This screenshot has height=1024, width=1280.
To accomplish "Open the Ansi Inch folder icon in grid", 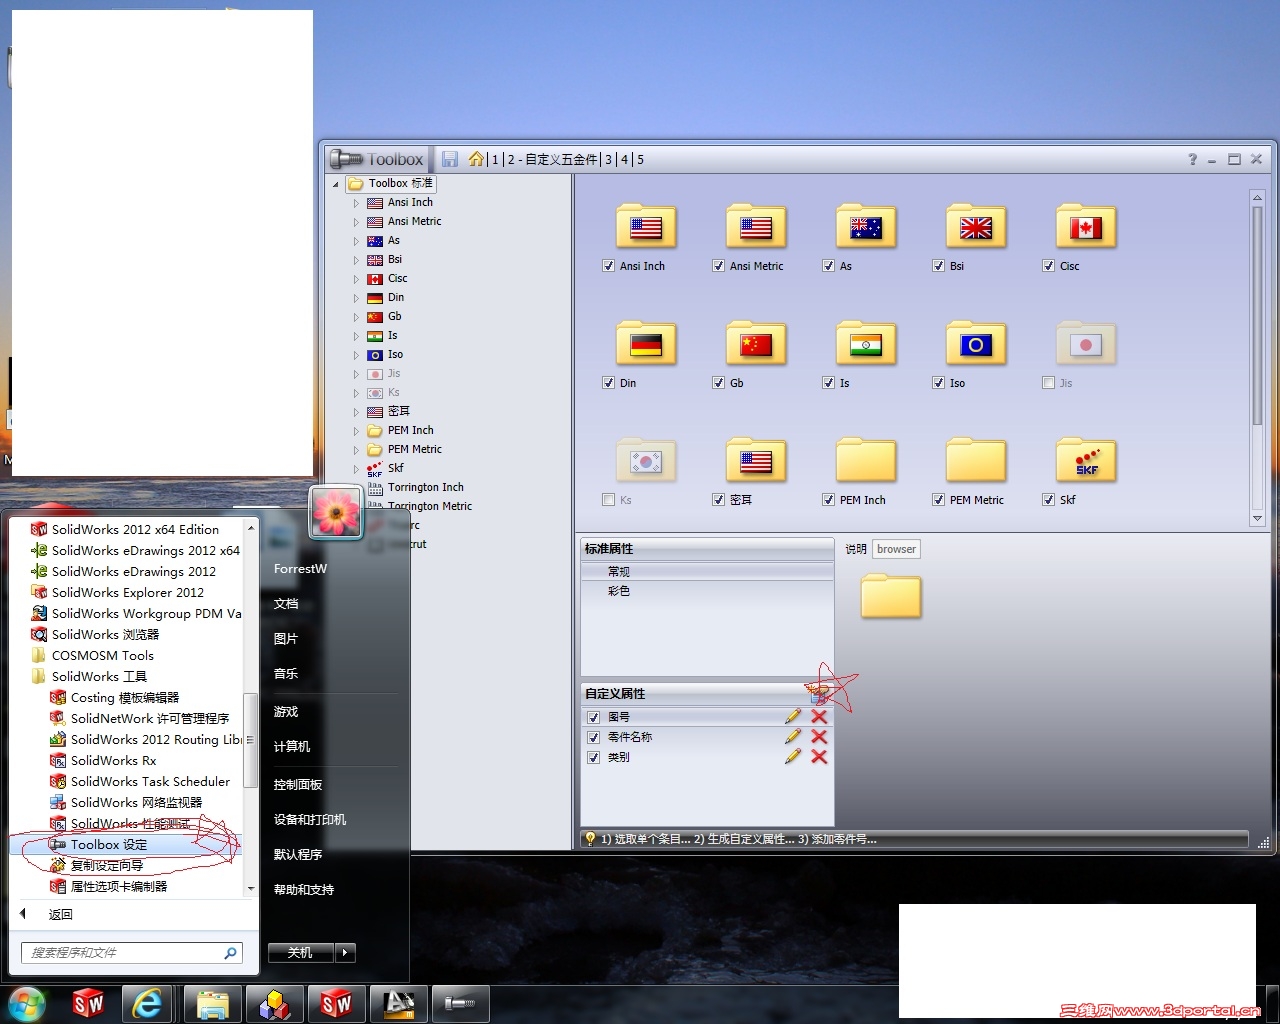I will (x=646, y=227).
